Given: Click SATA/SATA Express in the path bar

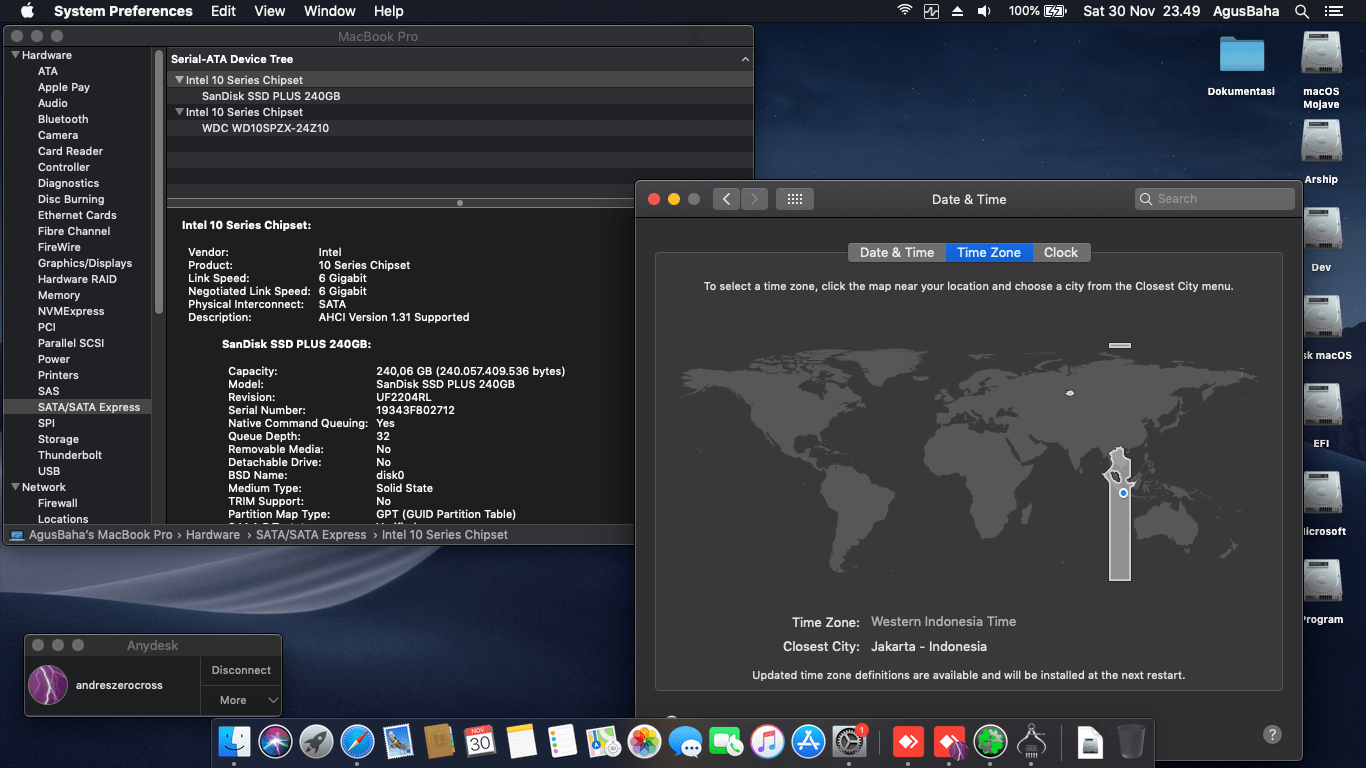Looking at the screenshot, I should 311,535.
